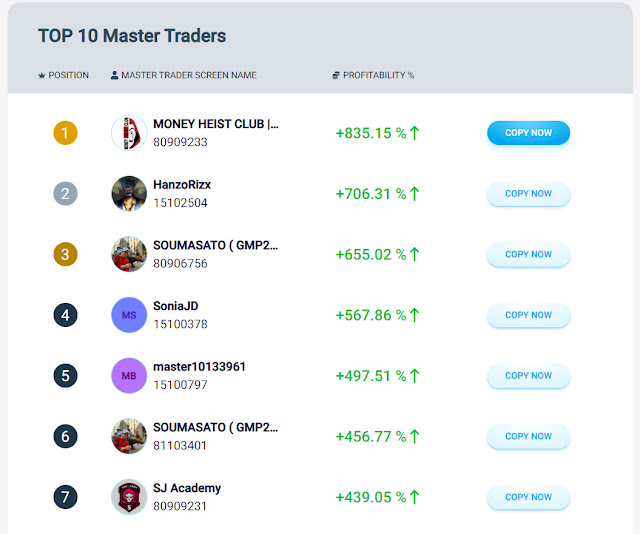
Task: Click the silver position 2 badge
Action: click(x=65, y=194)
